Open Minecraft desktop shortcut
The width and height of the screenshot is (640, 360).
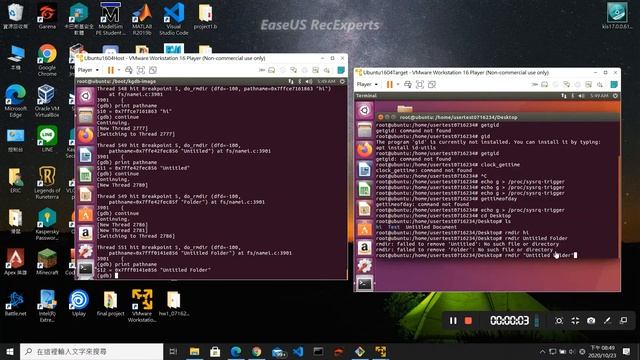tap(47, 262)
